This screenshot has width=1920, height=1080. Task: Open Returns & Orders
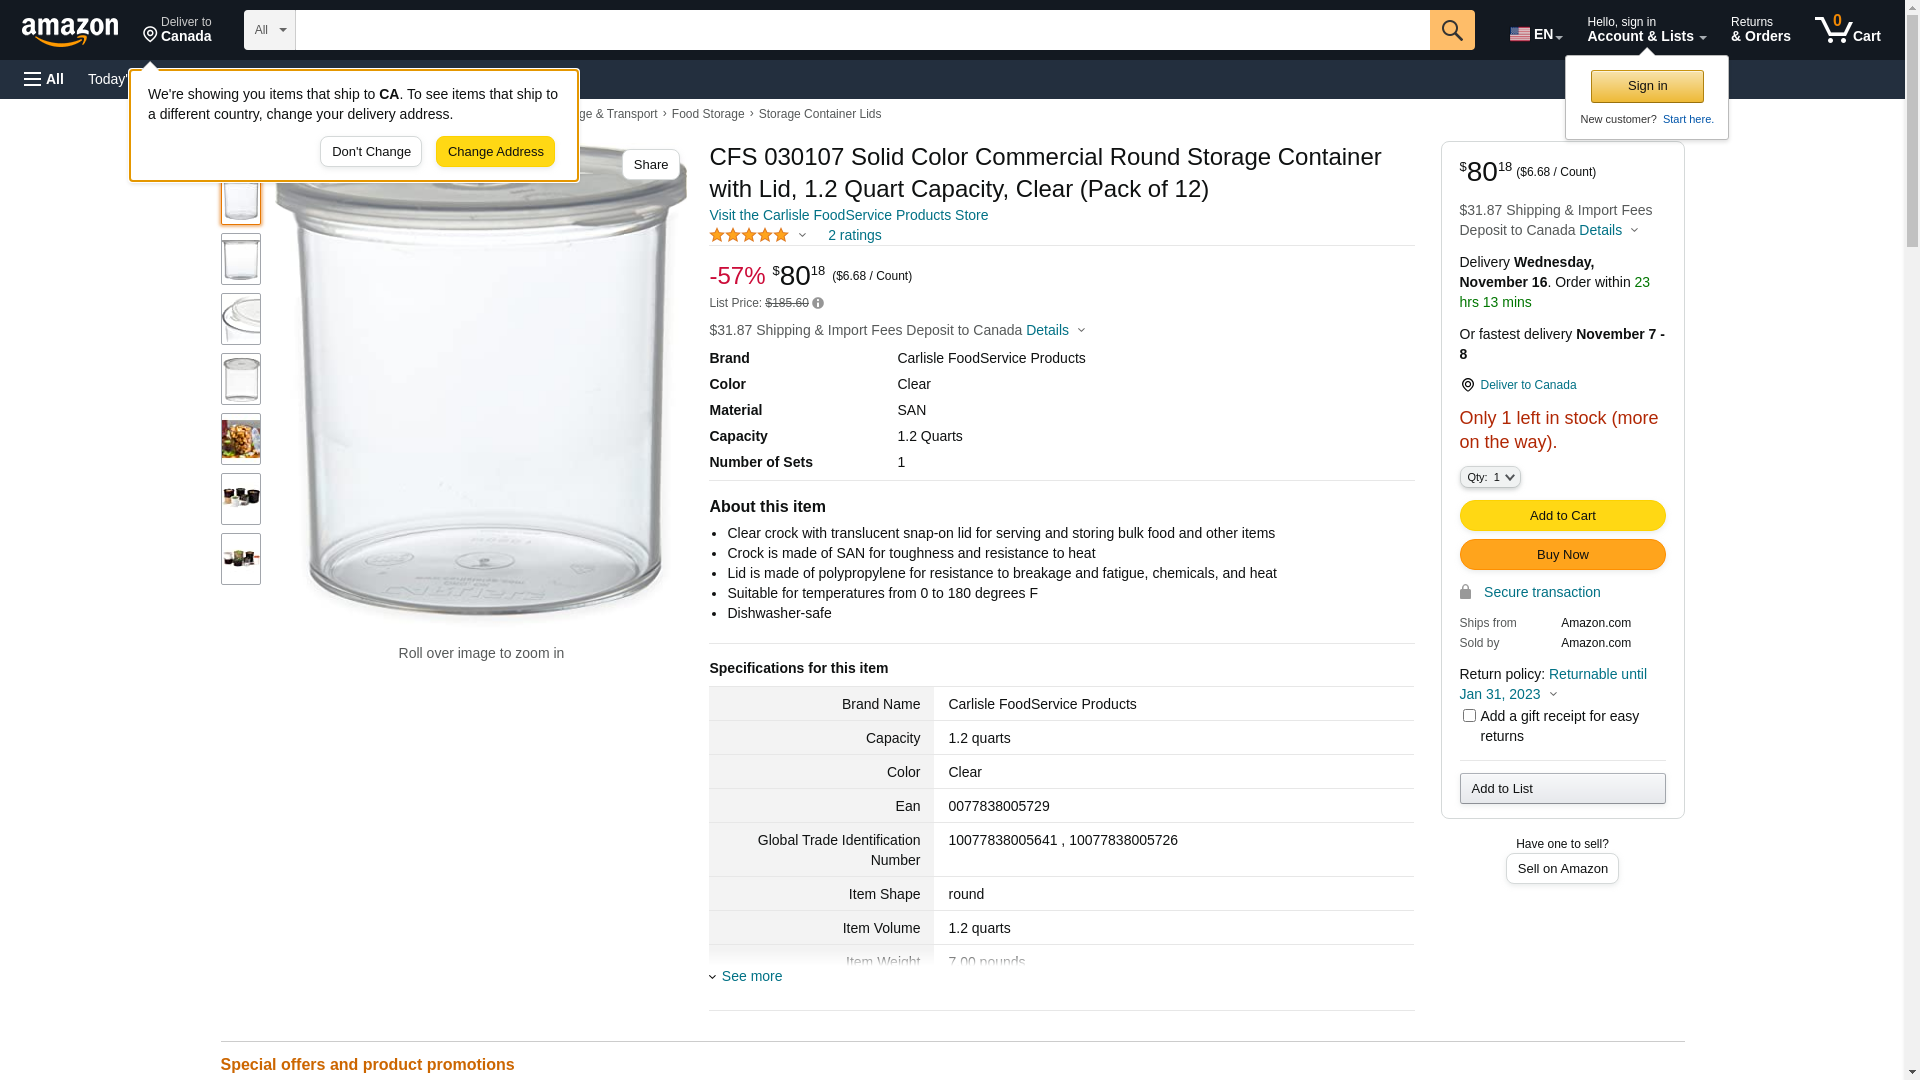1760,30
